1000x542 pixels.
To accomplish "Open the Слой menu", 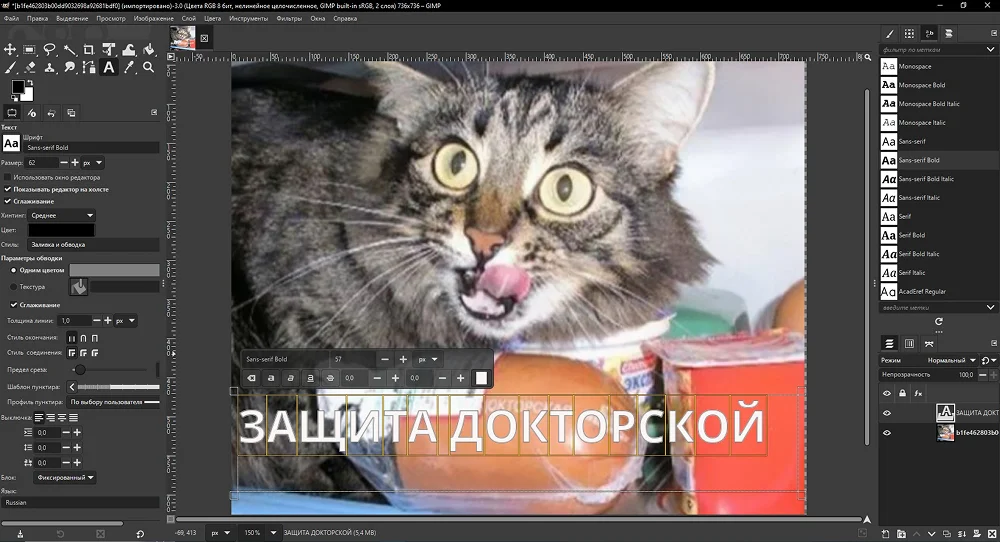I will (189, 18).
